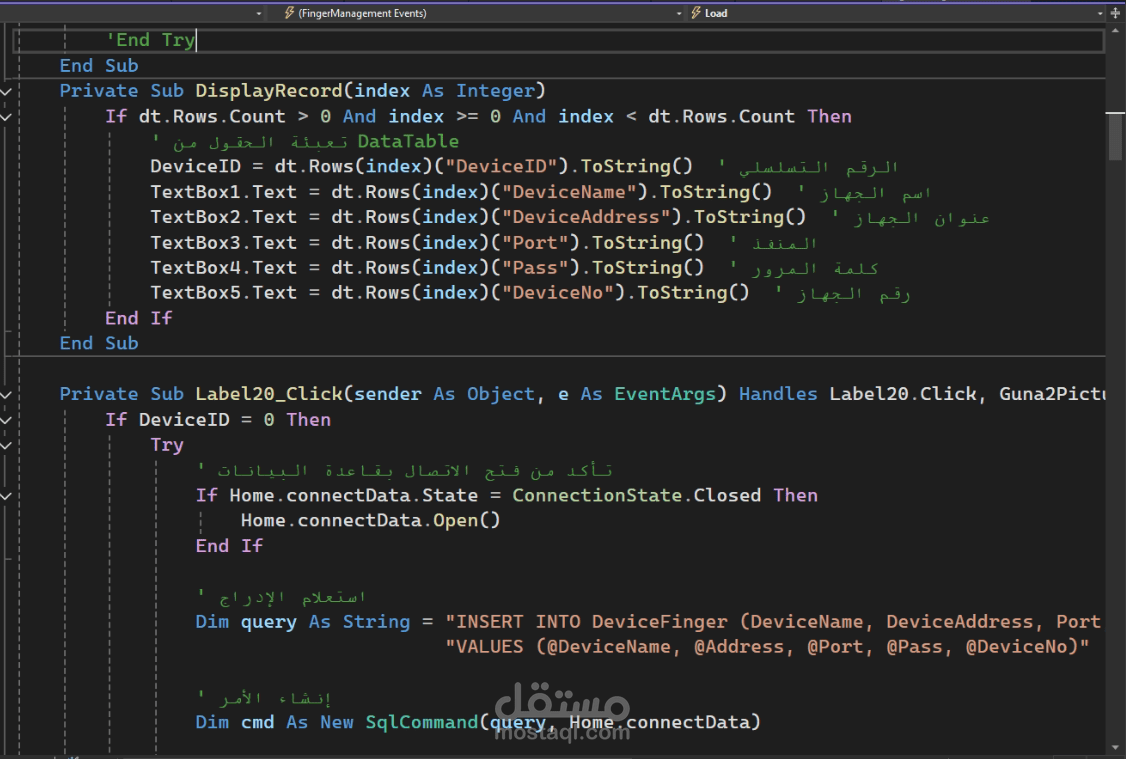The image size is (1126, 759).
Task: Collapse the 'If DeviceID = 0' block chevron
Action: point(6,420)
